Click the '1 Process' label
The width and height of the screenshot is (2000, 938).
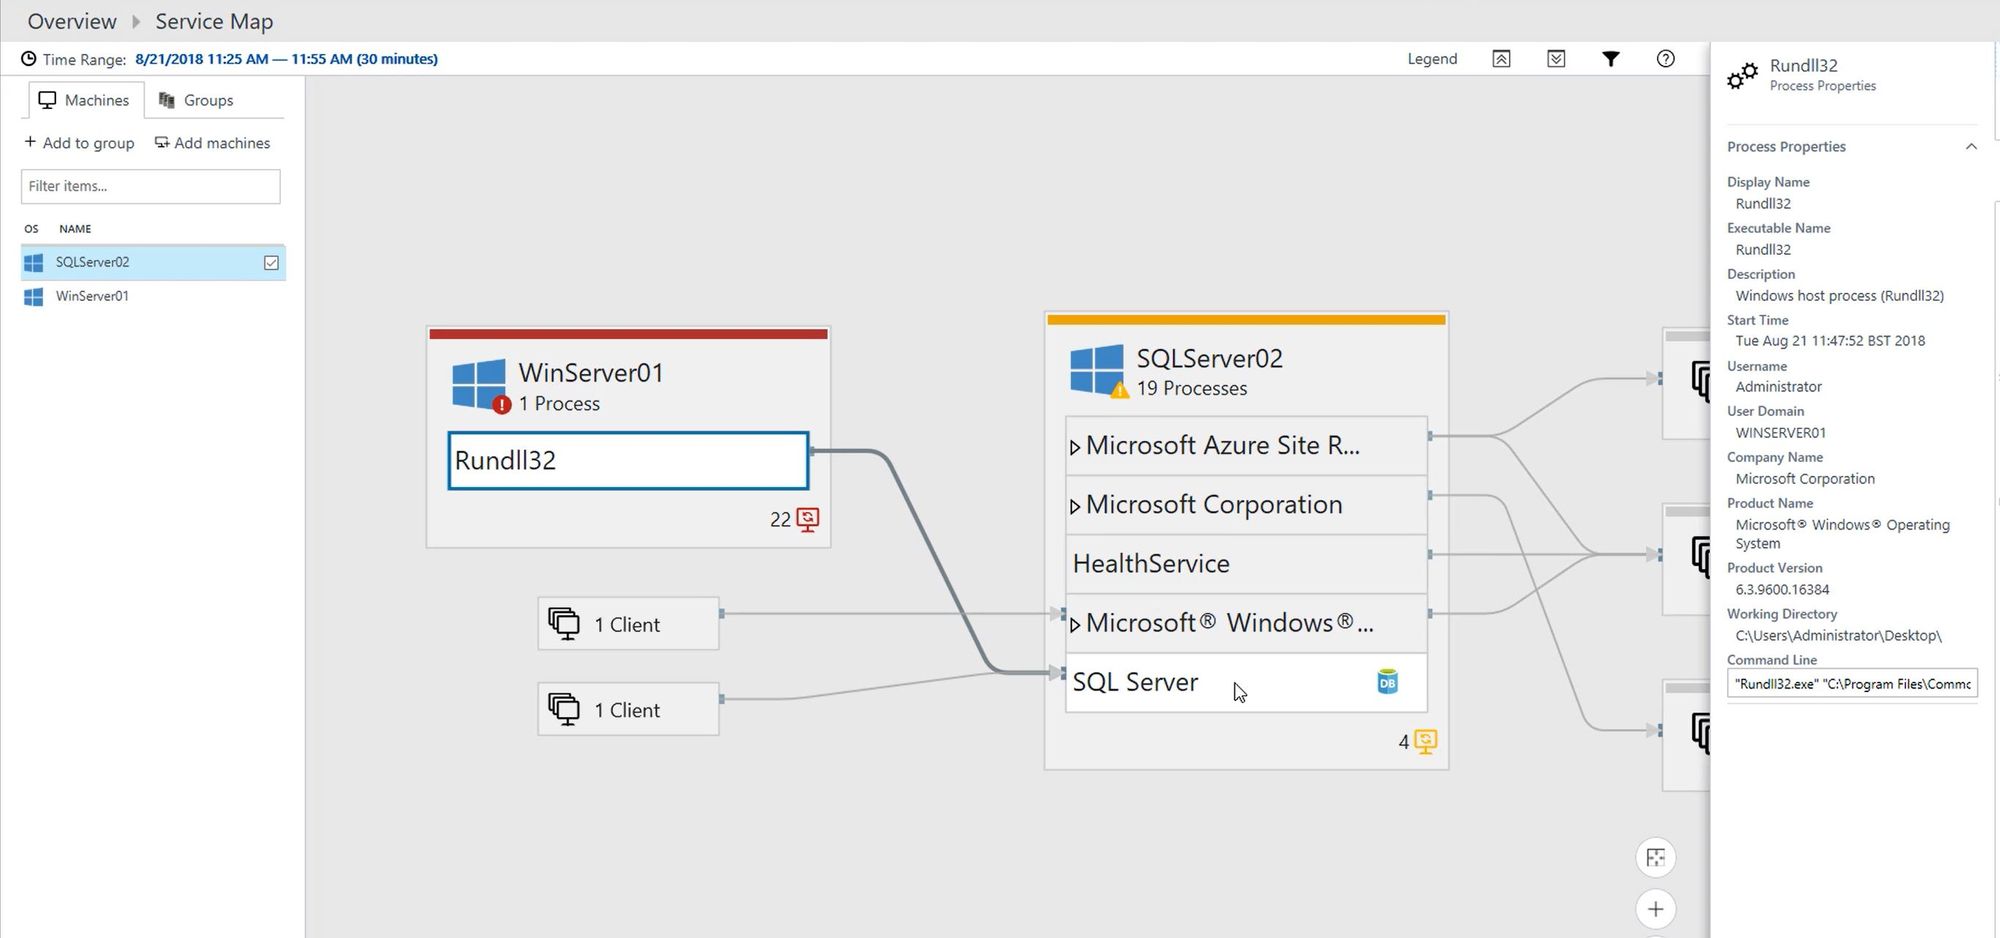(x=559, y=404)
